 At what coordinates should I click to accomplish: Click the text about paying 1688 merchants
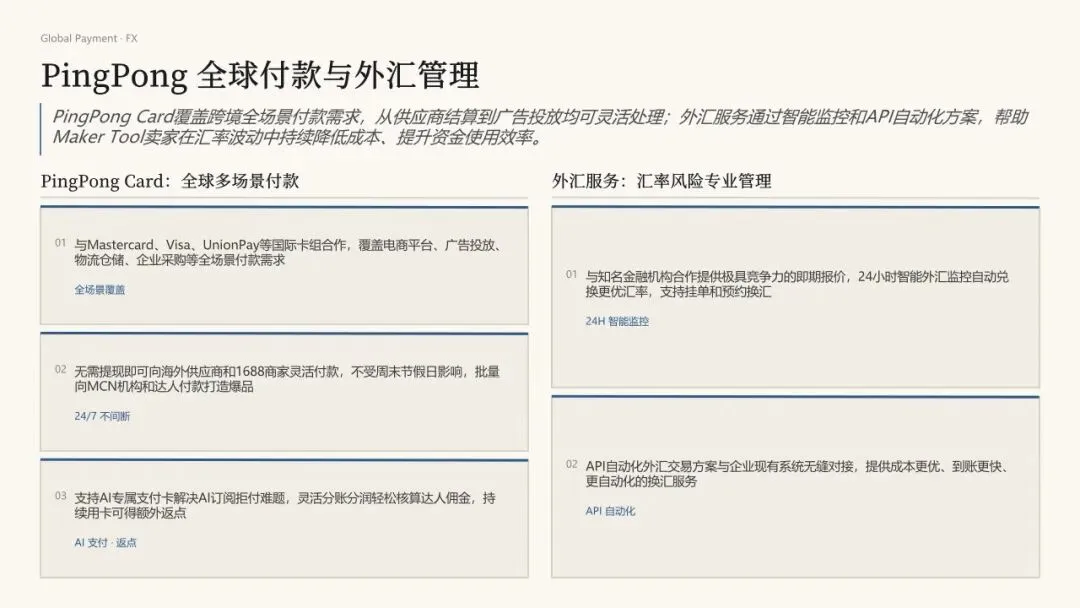point(287,379)
